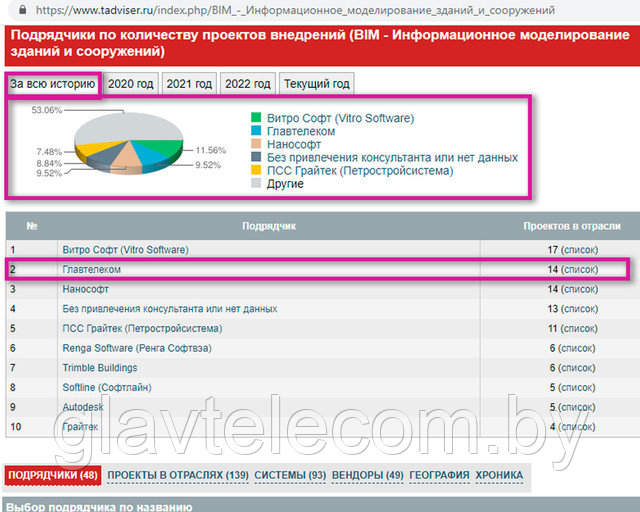
Task: Open 'Без привлечения консультанта' link in chart legend
Action: click(x=392, y=158)
